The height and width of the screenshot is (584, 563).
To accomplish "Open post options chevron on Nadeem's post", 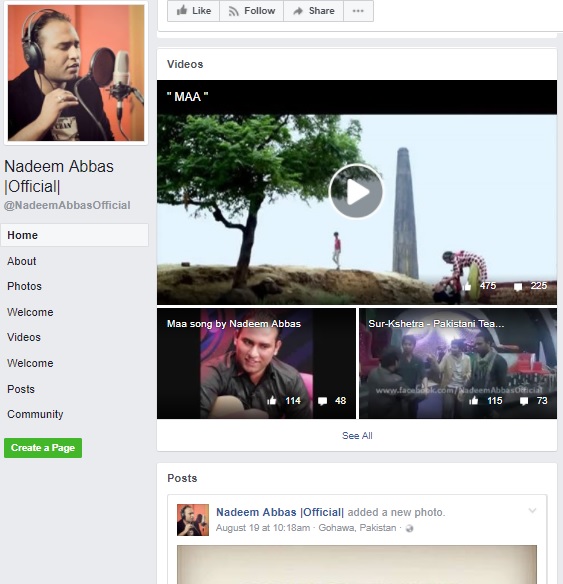I will point(532,511).
